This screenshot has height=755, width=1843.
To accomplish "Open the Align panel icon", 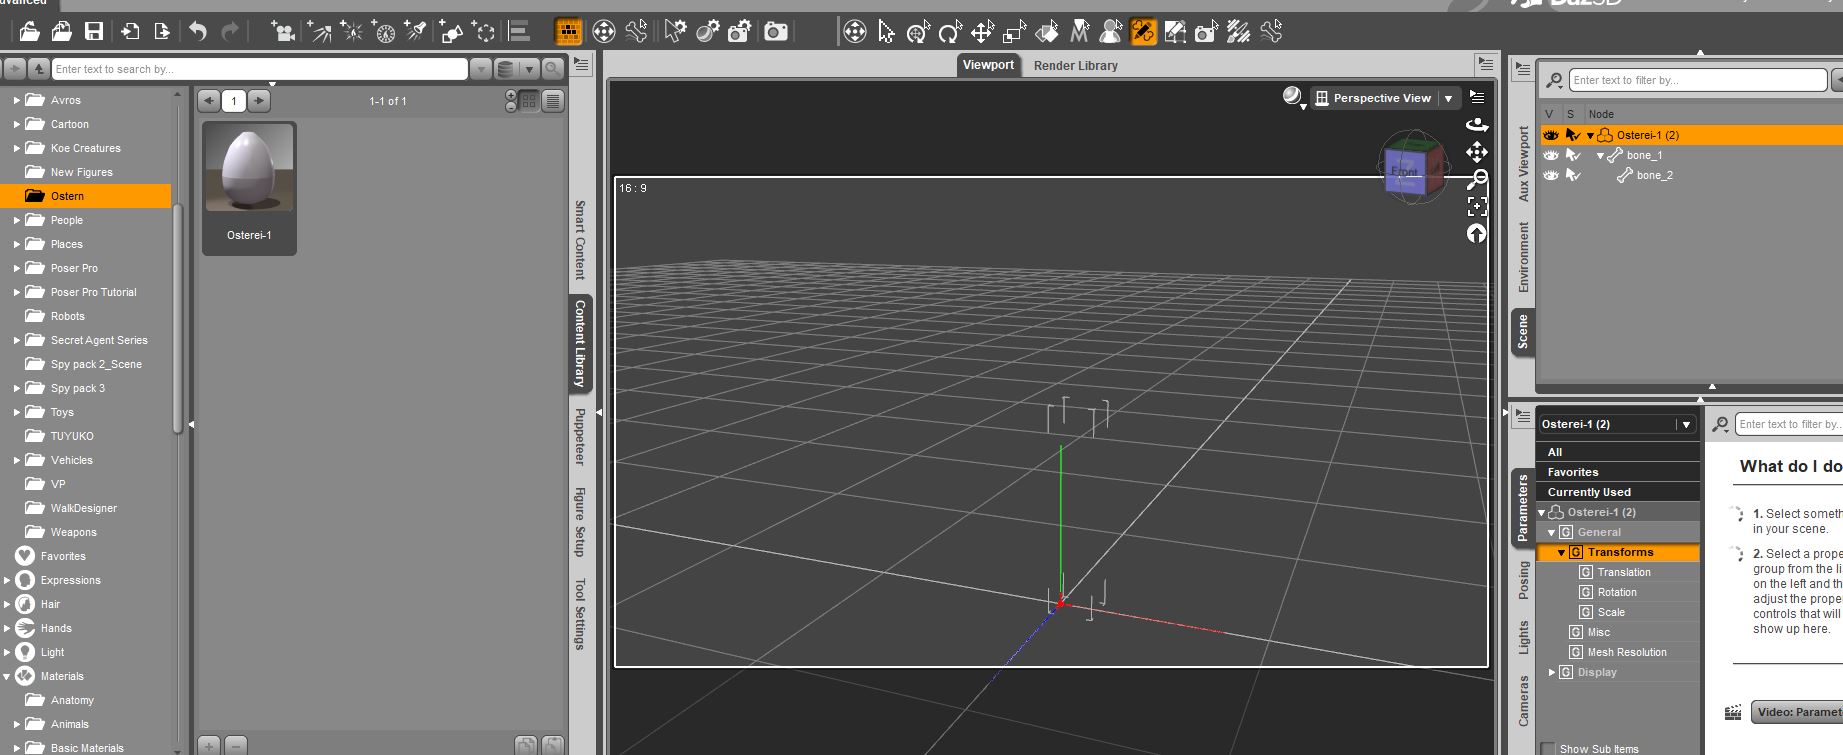I will (x=519, y=32).
